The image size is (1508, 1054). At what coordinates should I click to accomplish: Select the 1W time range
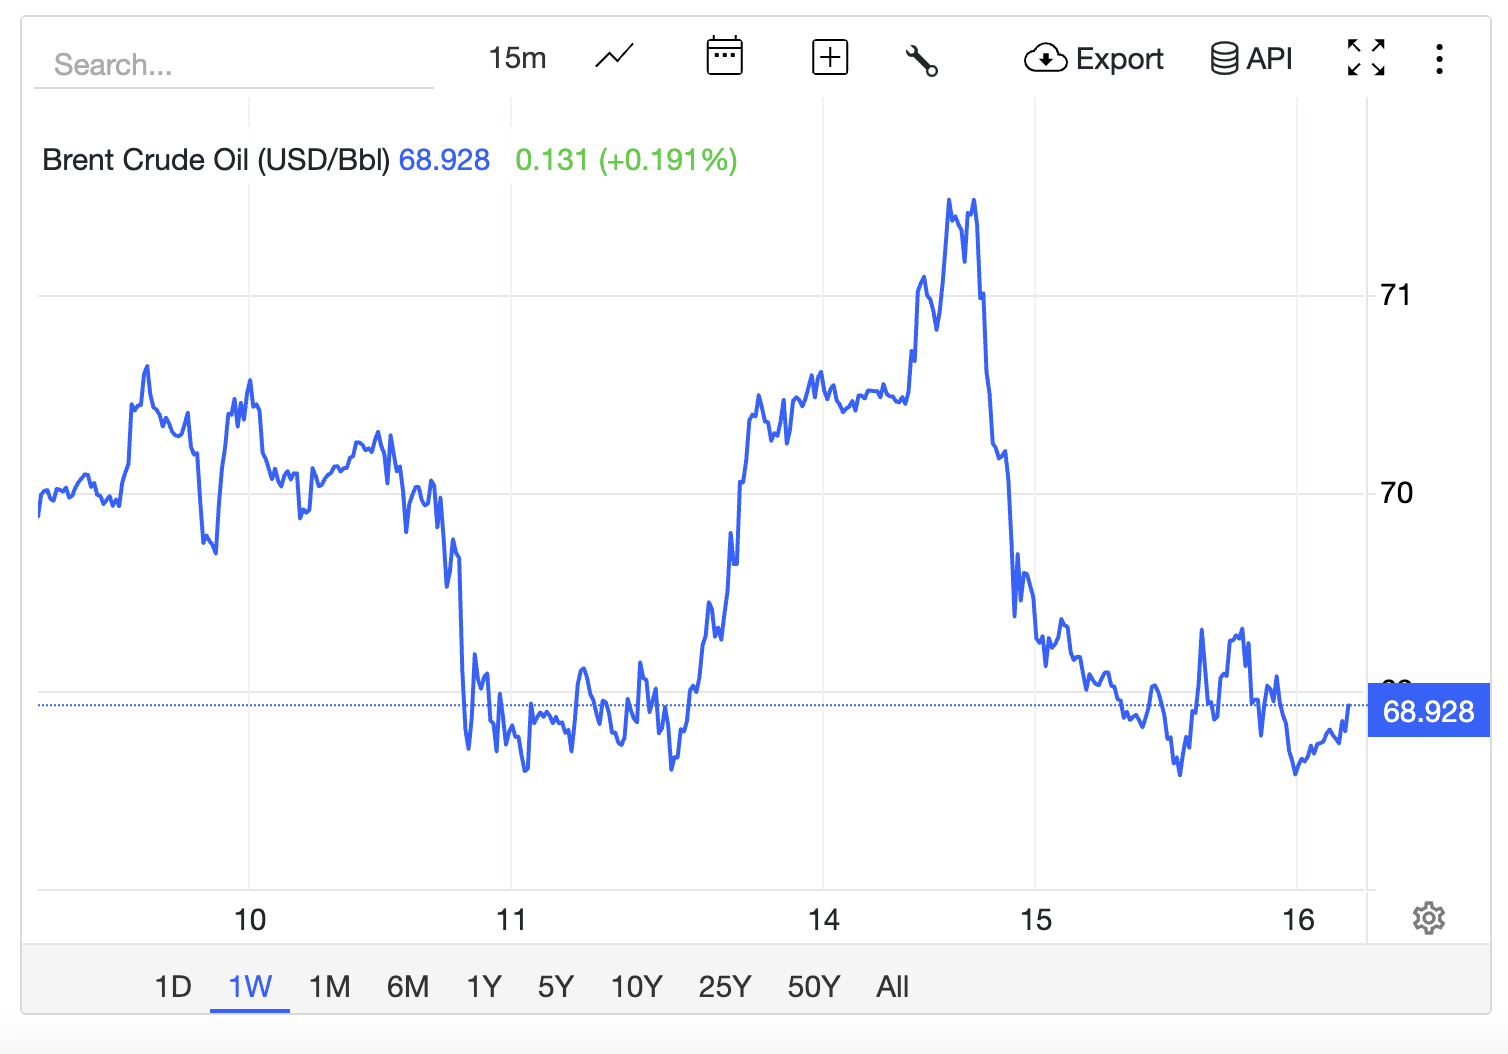pos(250,987)
